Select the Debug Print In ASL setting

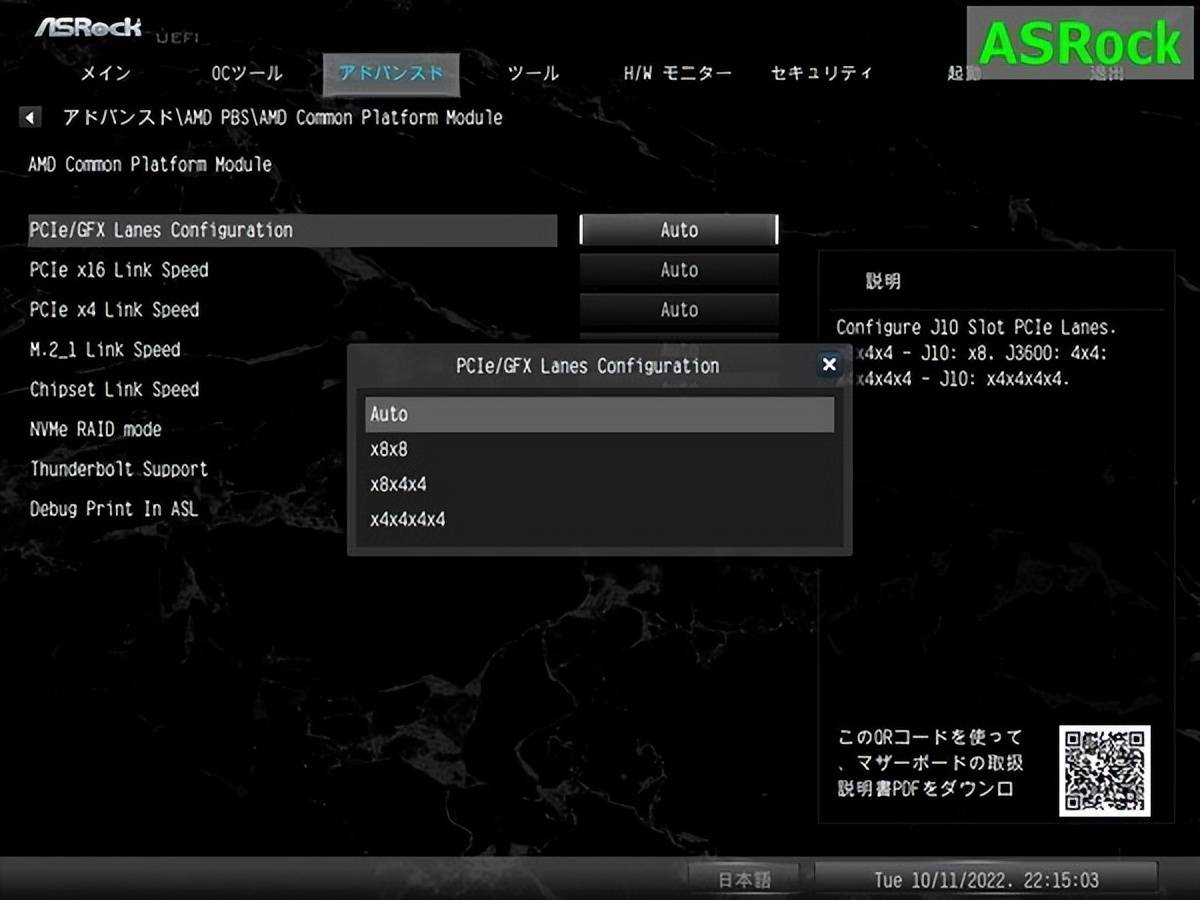pos(114,509)
